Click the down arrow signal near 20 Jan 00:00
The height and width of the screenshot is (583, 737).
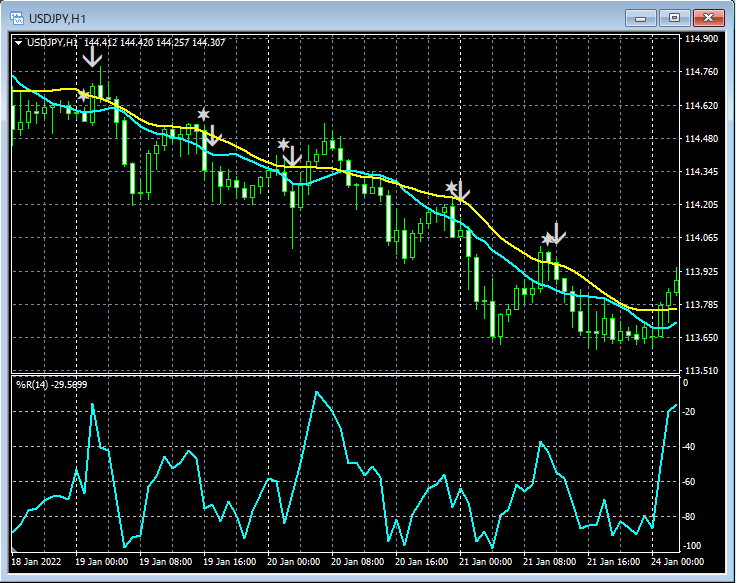point(292,157)
